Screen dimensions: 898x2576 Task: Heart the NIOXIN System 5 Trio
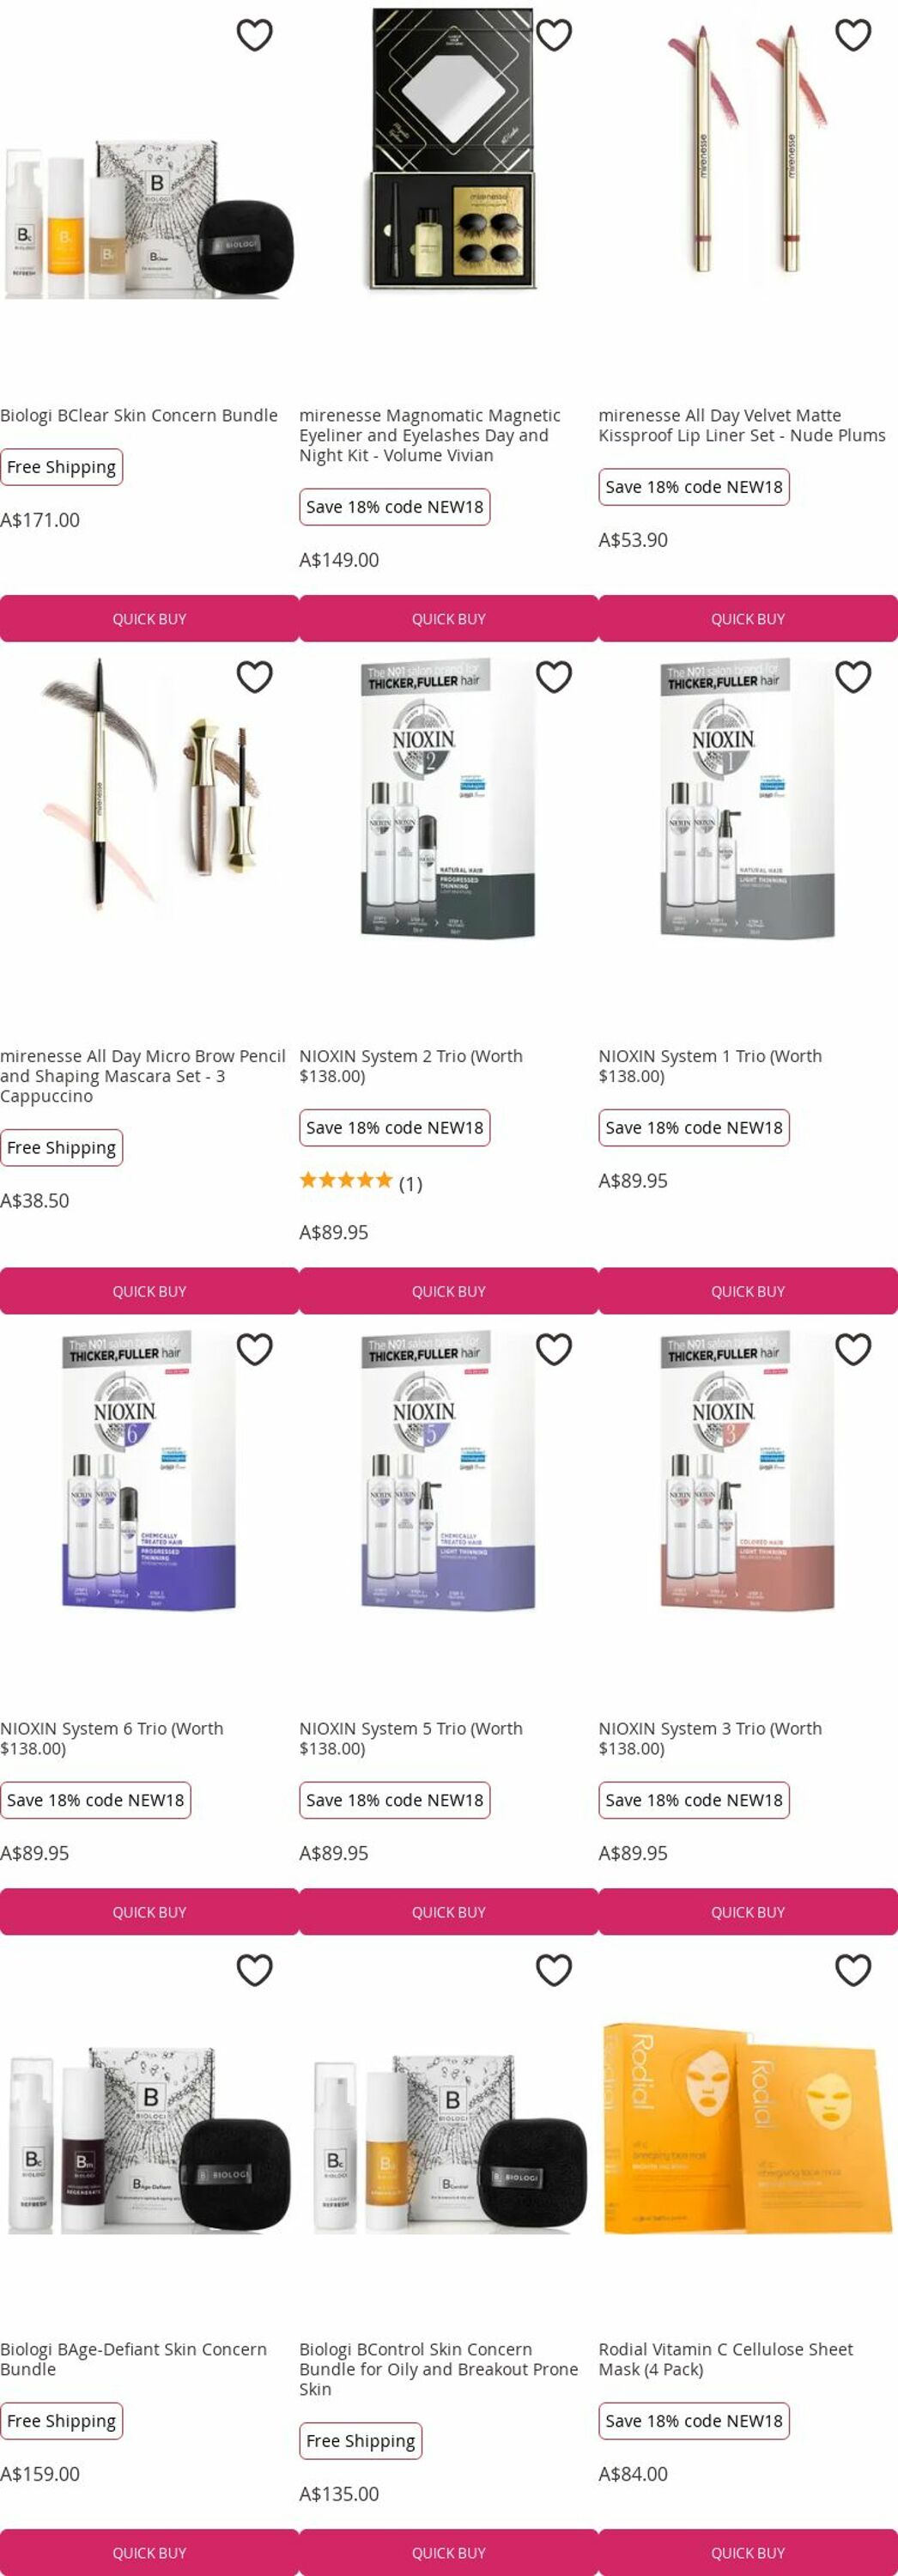pyautogui.click(x=553, y=1349)
